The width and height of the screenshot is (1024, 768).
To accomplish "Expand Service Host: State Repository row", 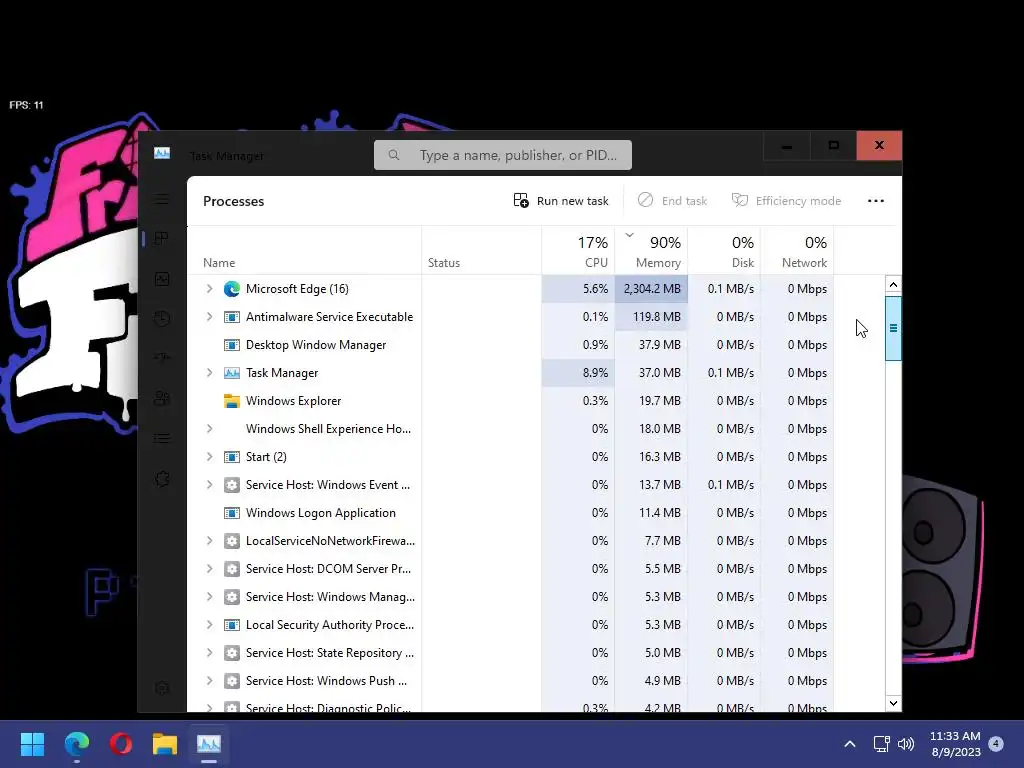I will [209, 653].
